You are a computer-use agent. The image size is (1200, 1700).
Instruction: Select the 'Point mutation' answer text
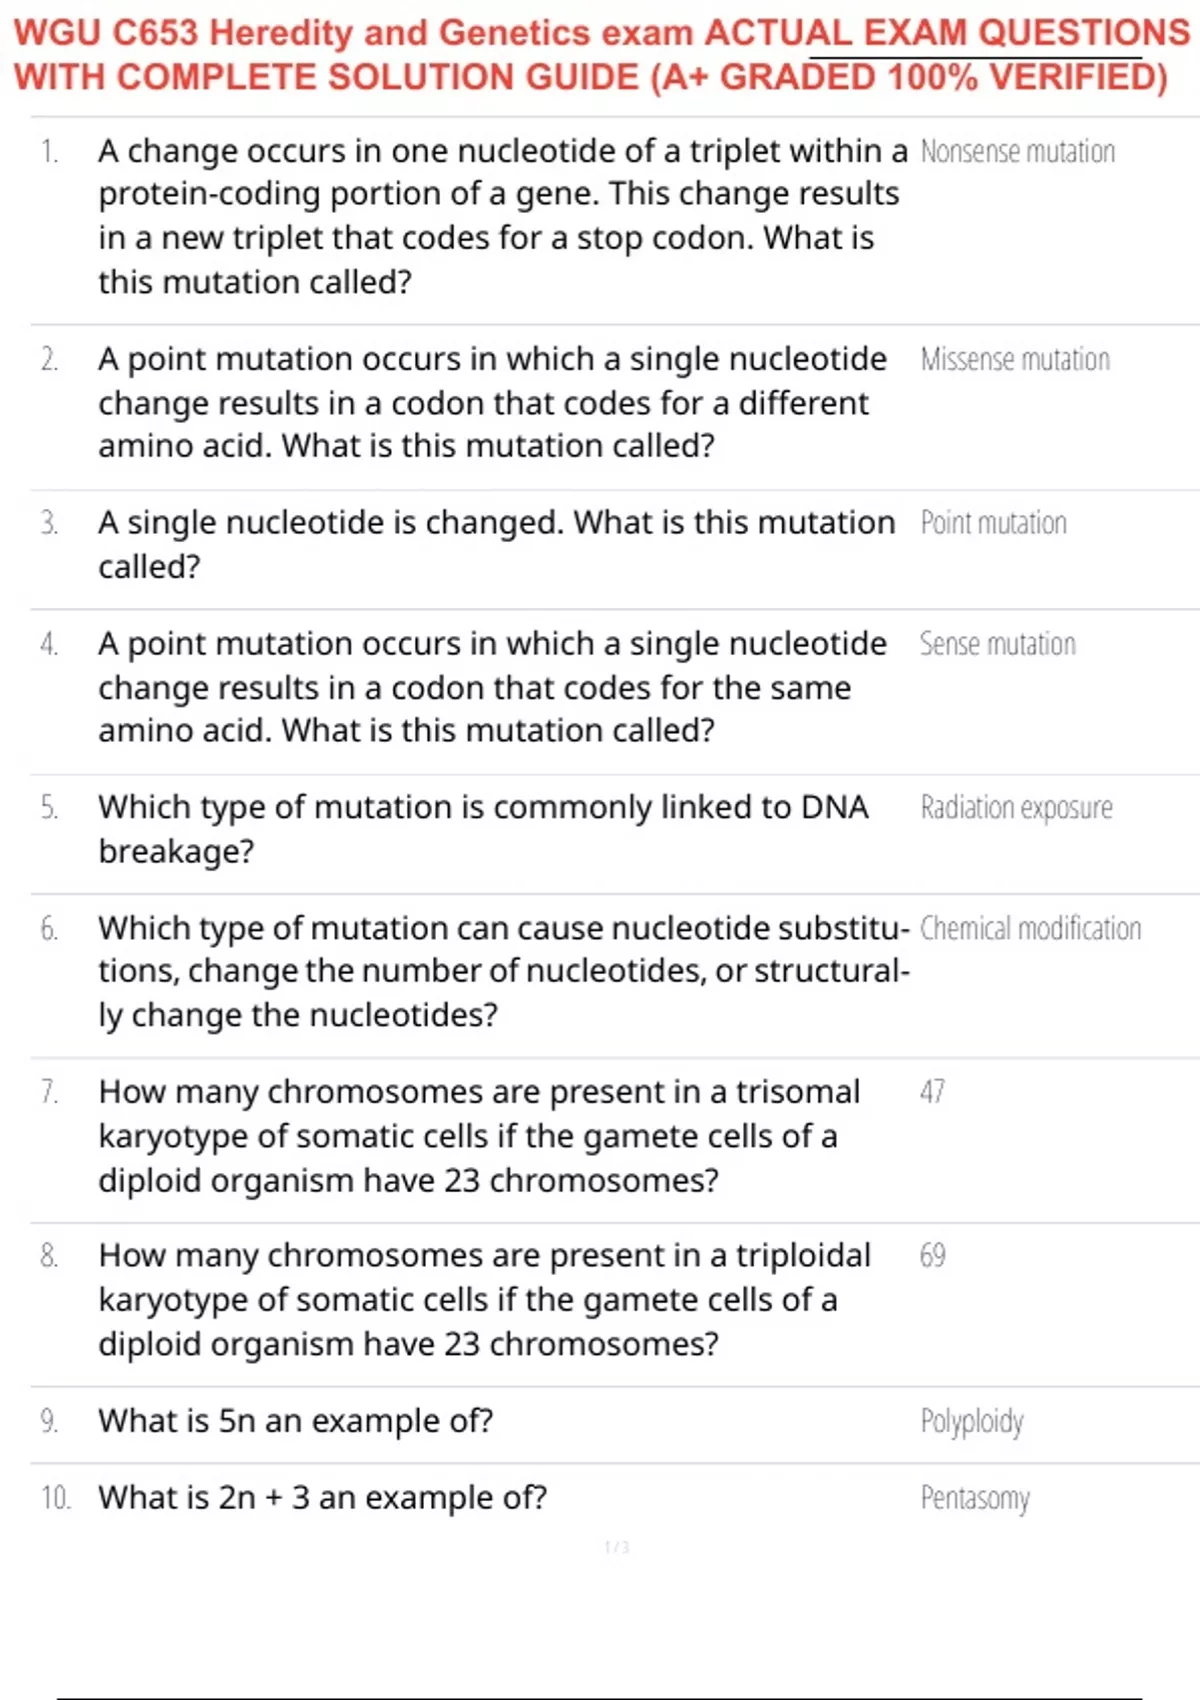(x=993, y=523)
